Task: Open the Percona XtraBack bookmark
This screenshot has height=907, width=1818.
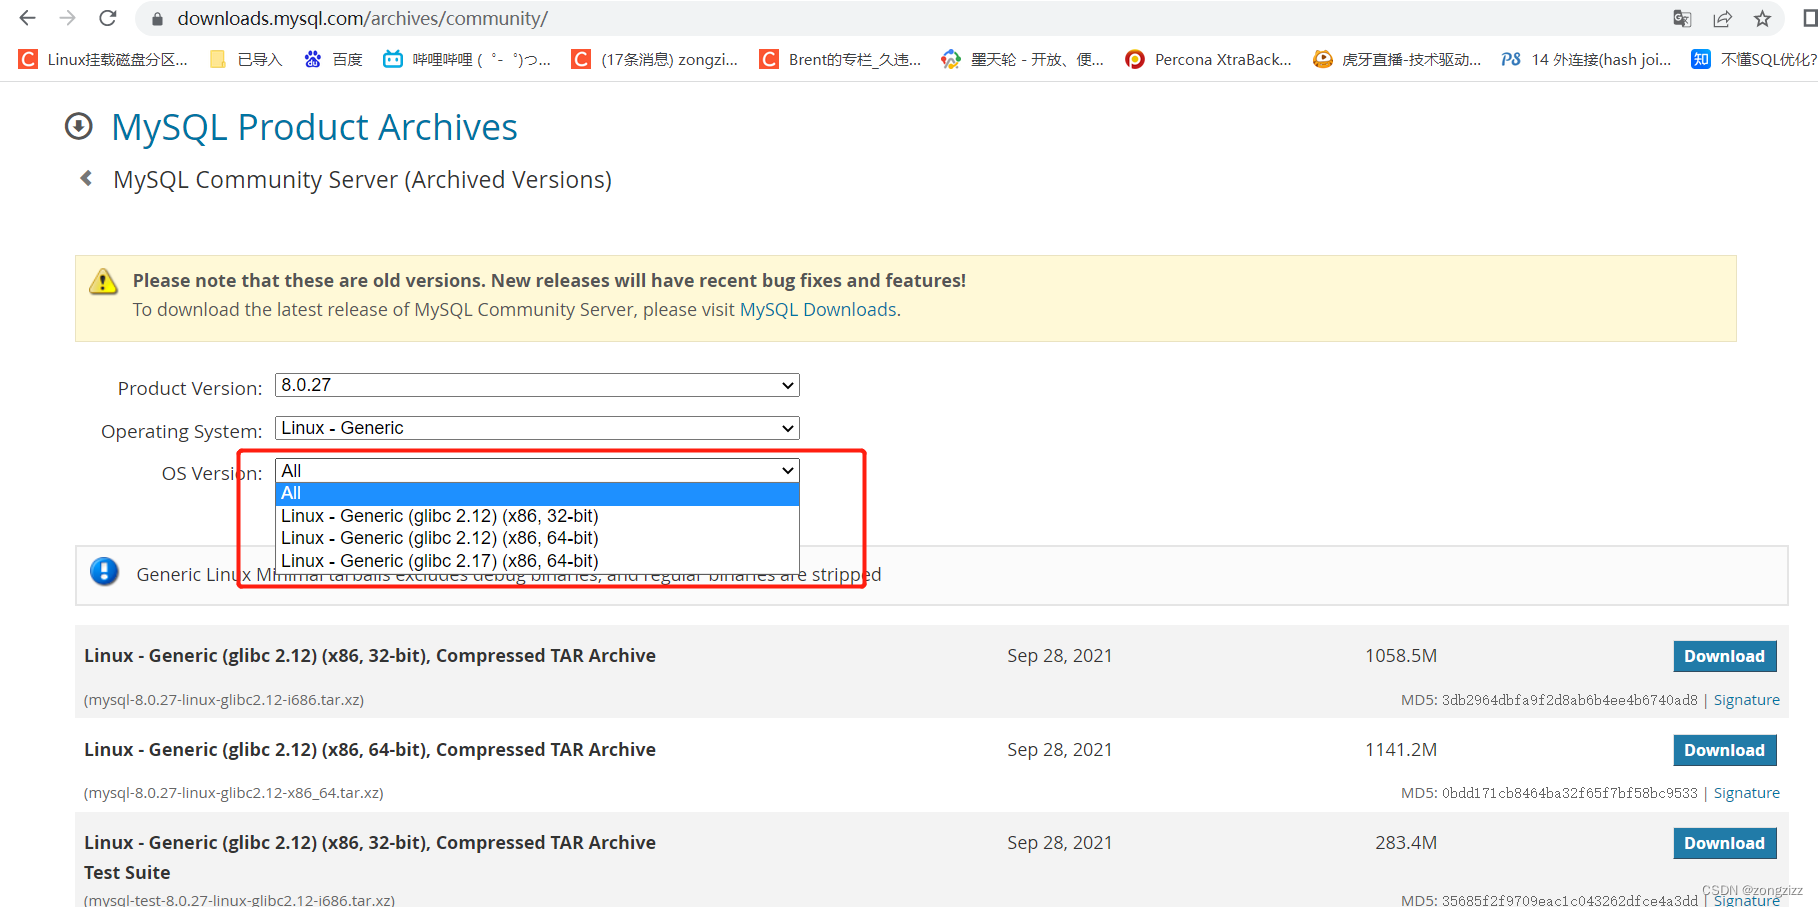Action: 1208,59
